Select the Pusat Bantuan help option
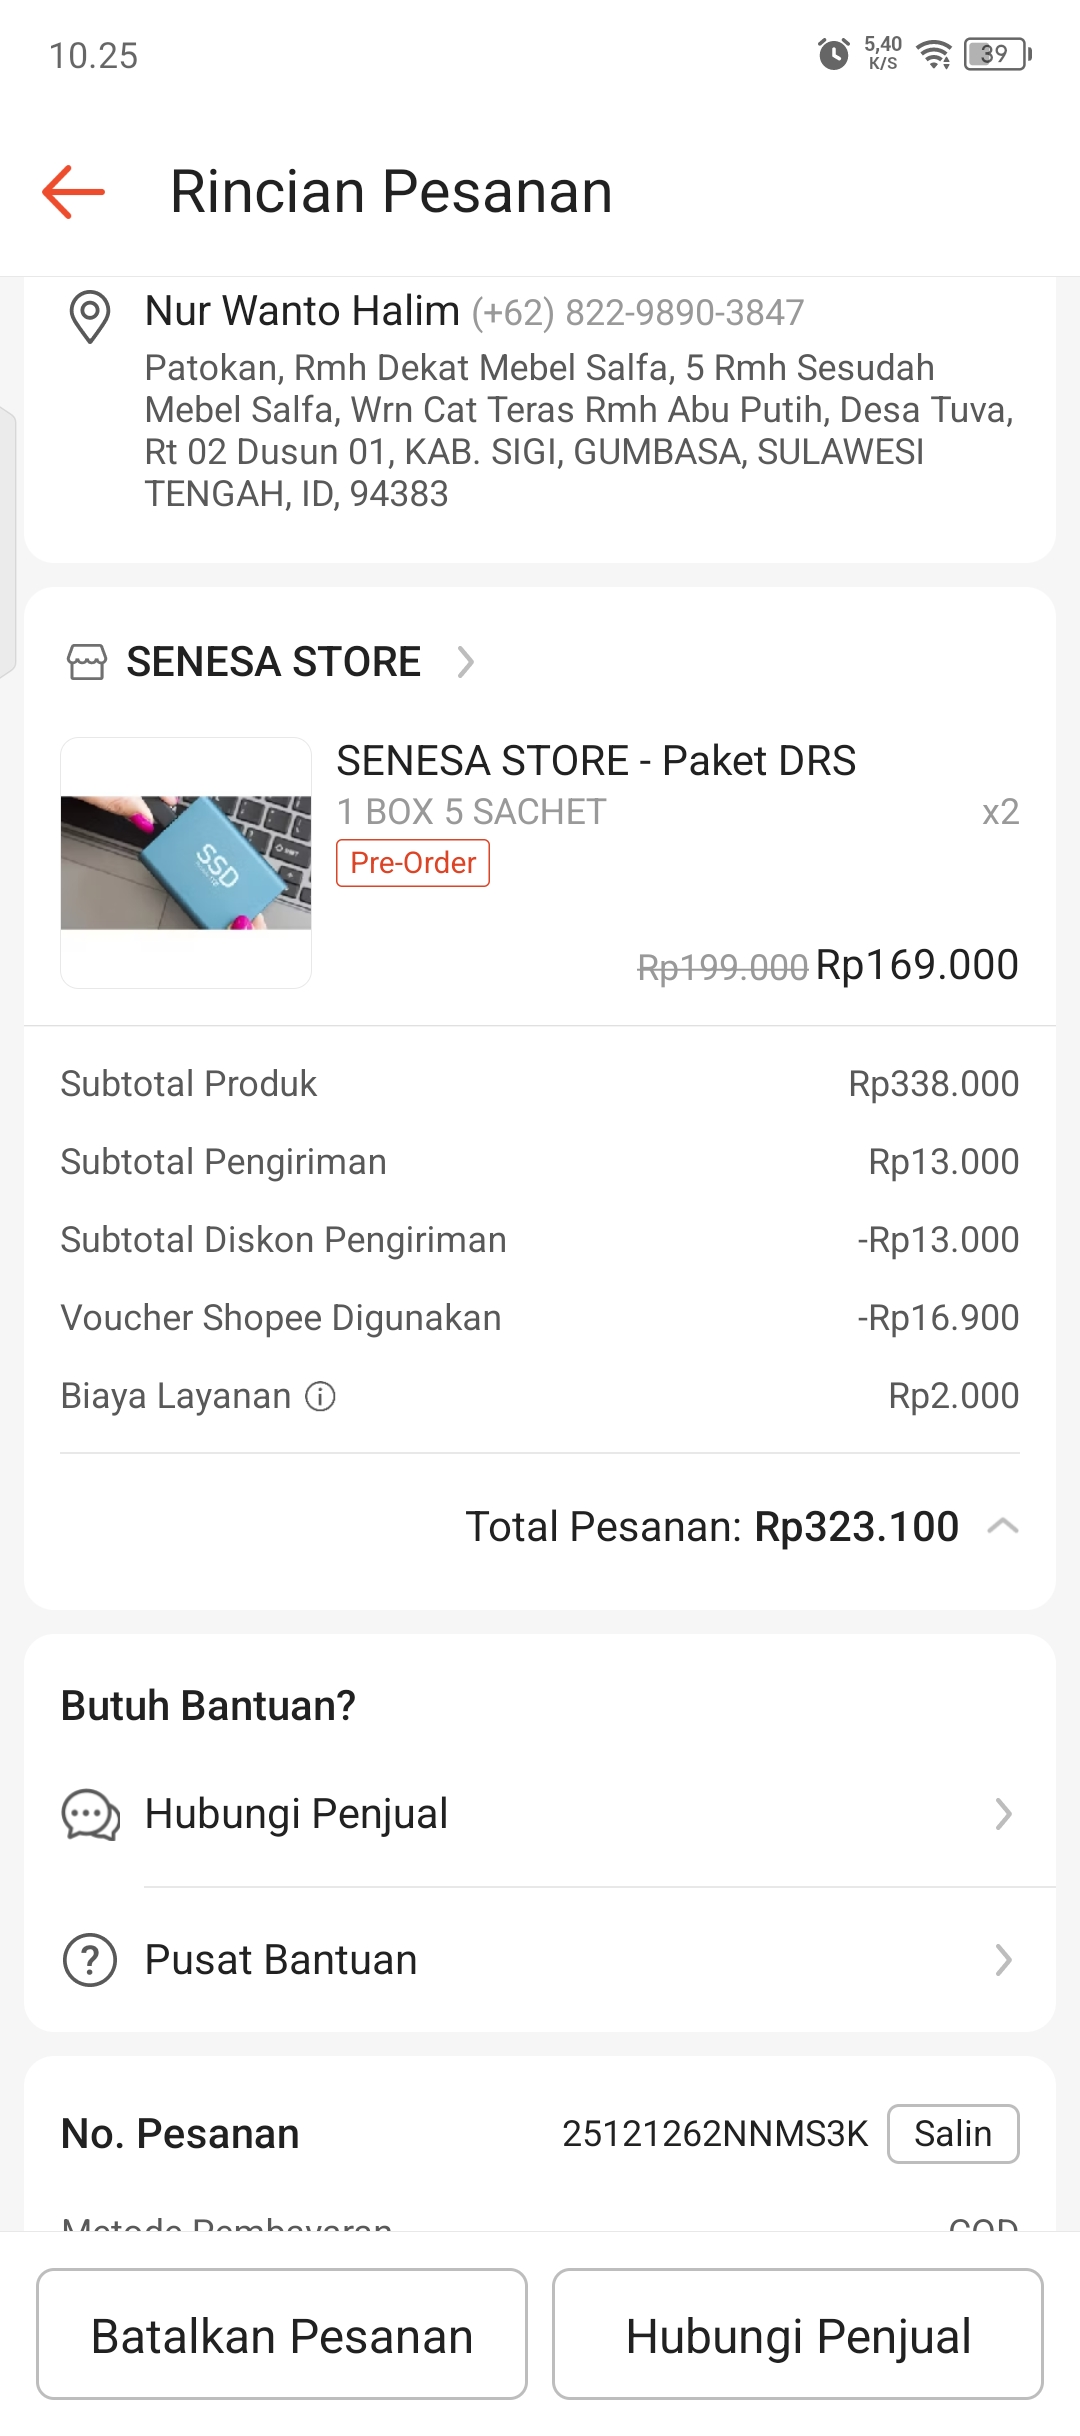The width and height of the screenshot is (1080, 2436). (281, 1960)
